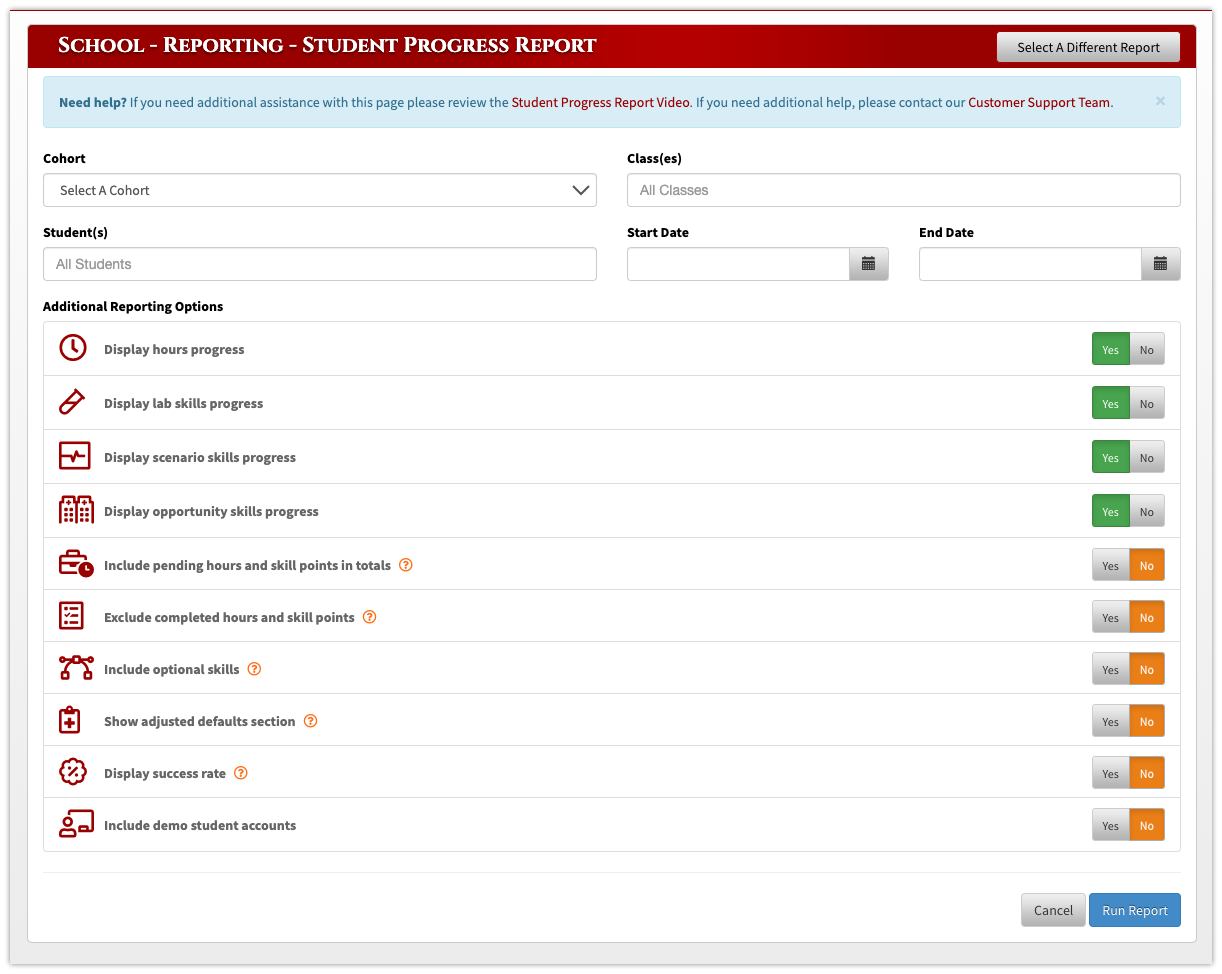The width and height of the screenshot is (1222, 974).
Task: Click the briefcase clock icon for pending hours
Action: point(76,564)
